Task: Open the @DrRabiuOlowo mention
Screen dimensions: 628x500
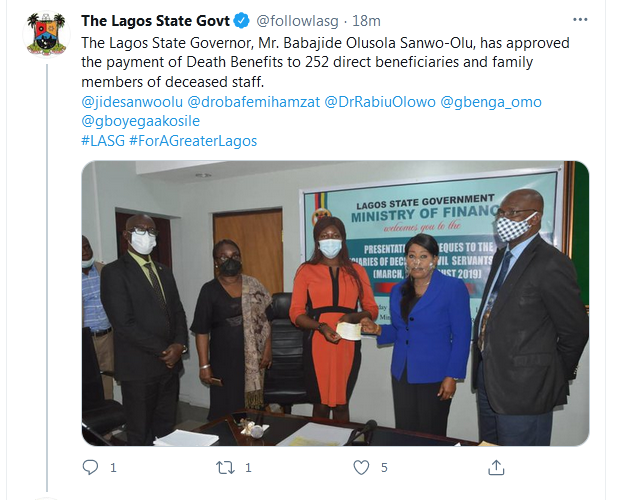Action: click(380, 102)
